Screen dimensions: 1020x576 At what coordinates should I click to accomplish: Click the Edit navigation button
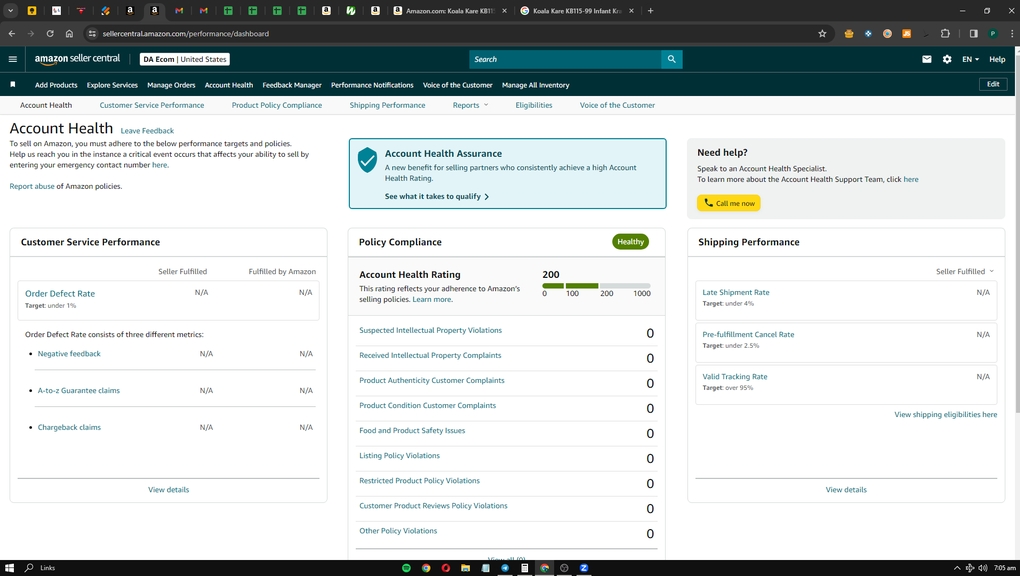993,84
